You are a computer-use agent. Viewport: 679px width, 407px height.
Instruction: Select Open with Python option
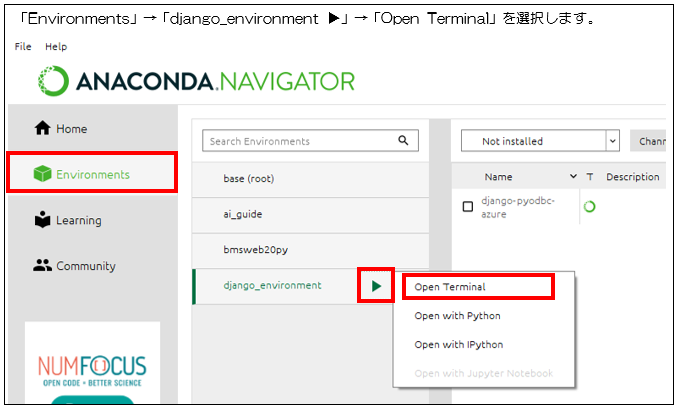pos(457,316)
